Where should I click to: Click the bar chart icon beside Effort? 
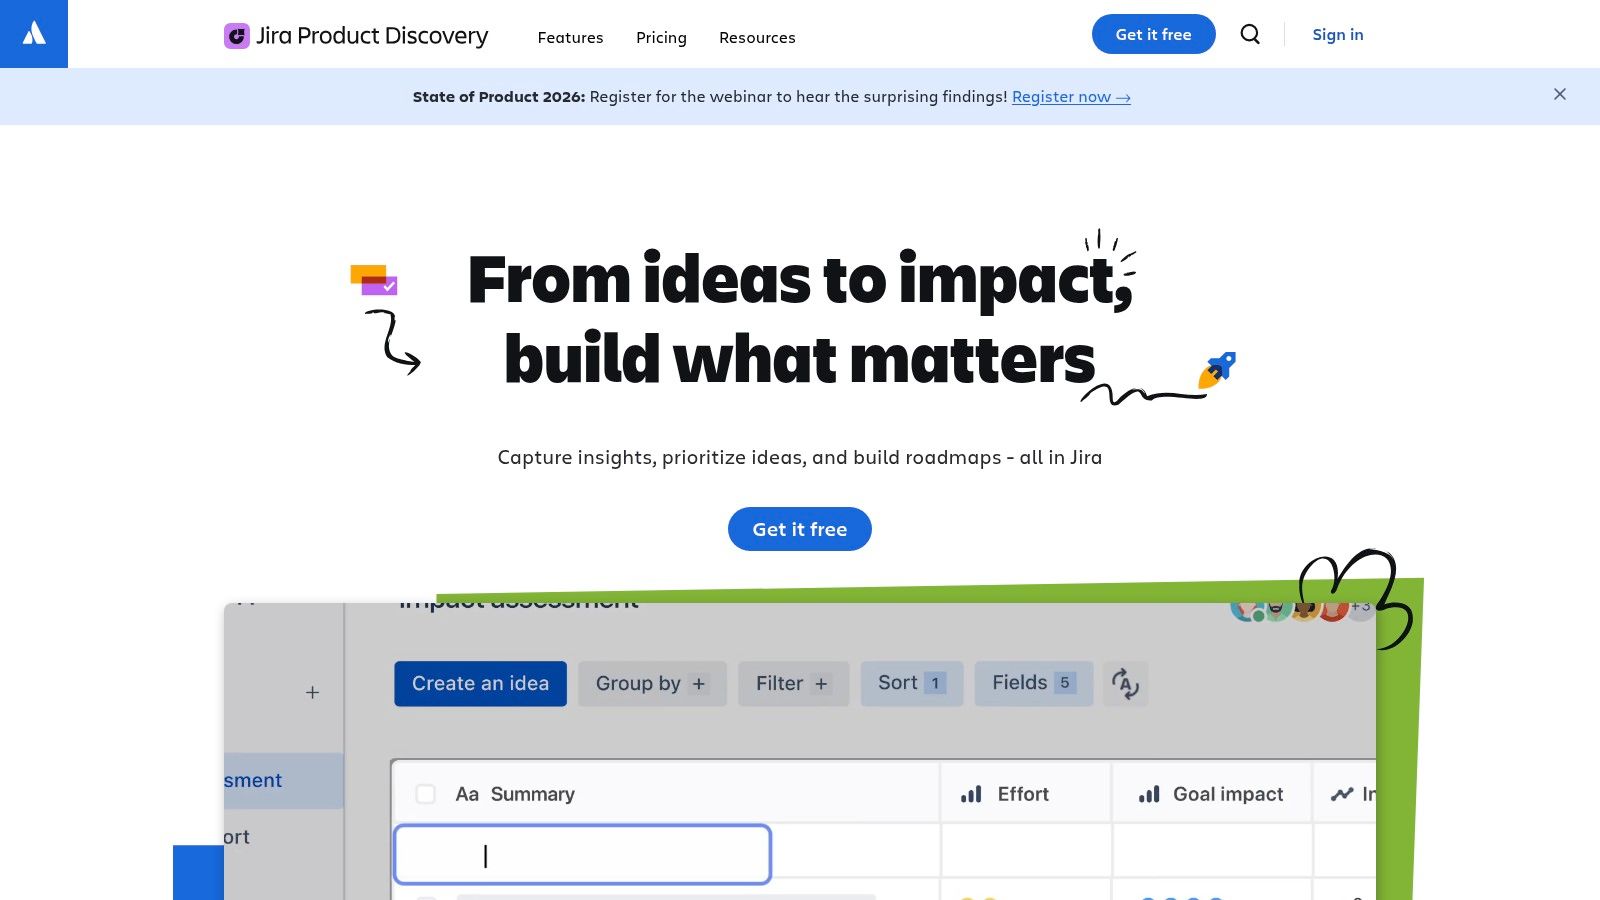click(x=969, y=793)
